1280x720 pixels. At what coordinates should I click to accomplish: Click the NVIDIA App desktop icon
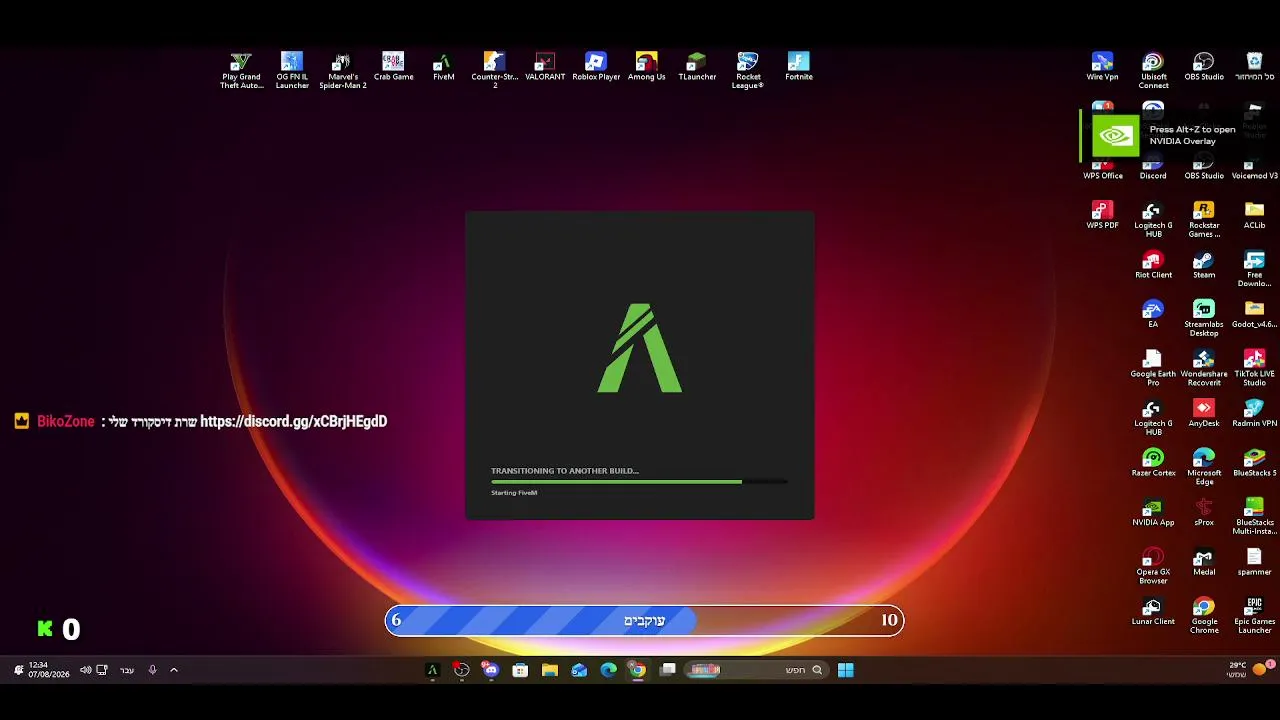pos(1153,512)
